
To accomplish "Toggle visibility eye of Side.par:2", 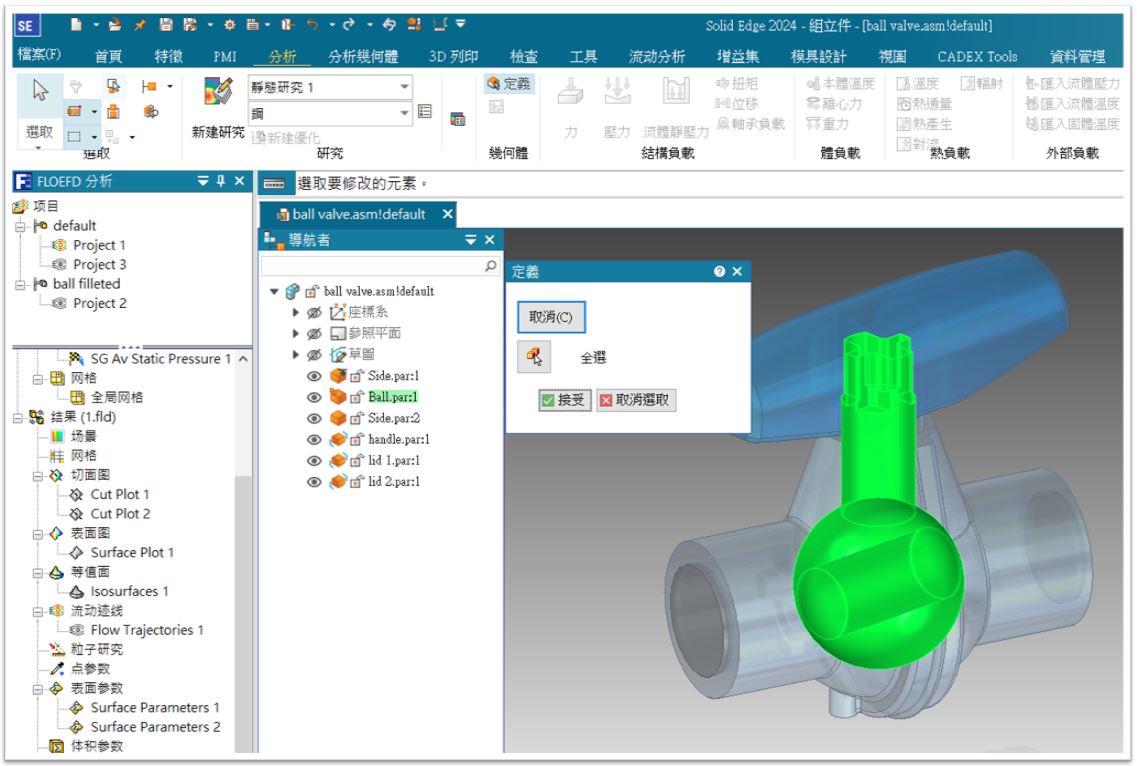I will (x=314, y=418).
